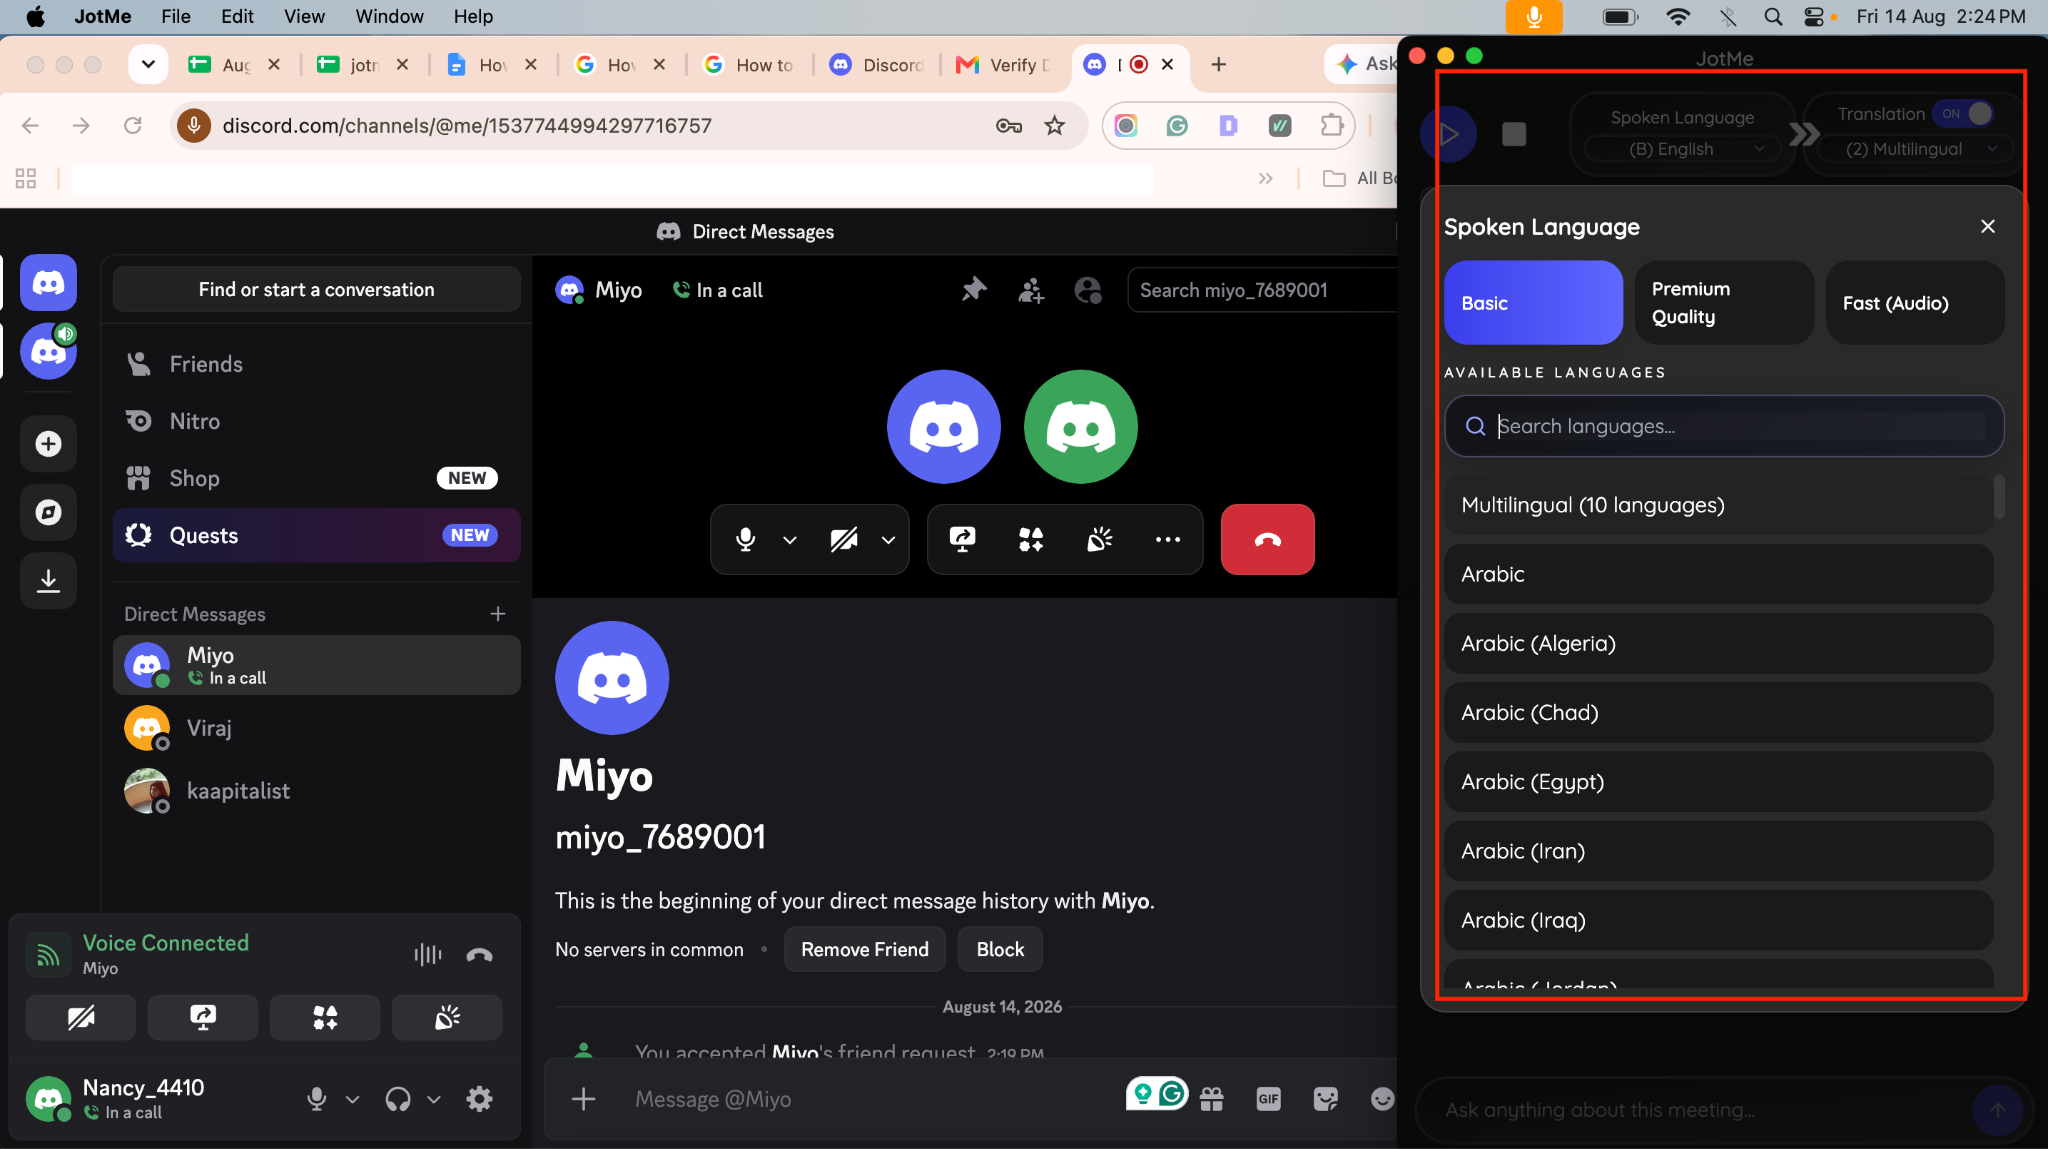
Task: Select the Basic quality tab
Action: point(1533,303)
